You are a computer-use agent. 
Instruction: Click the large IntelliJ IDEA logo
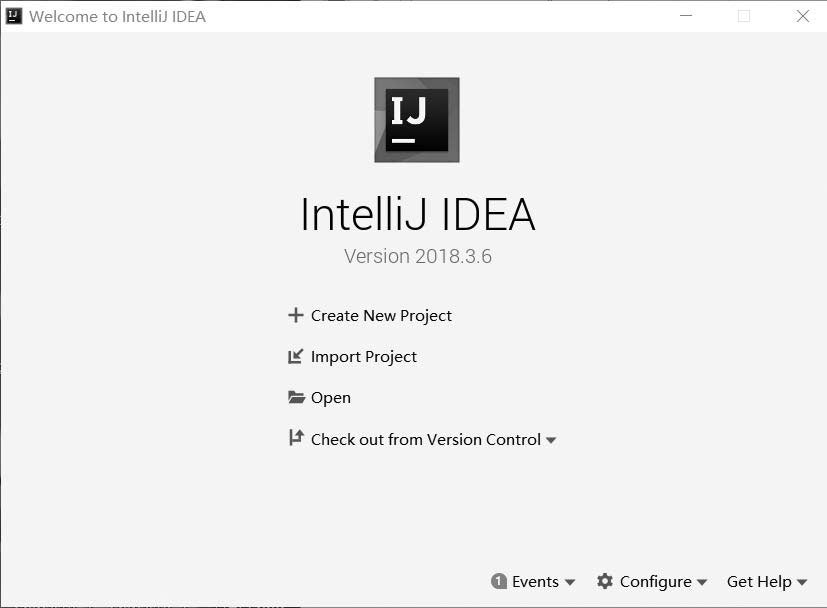point(417,120)
